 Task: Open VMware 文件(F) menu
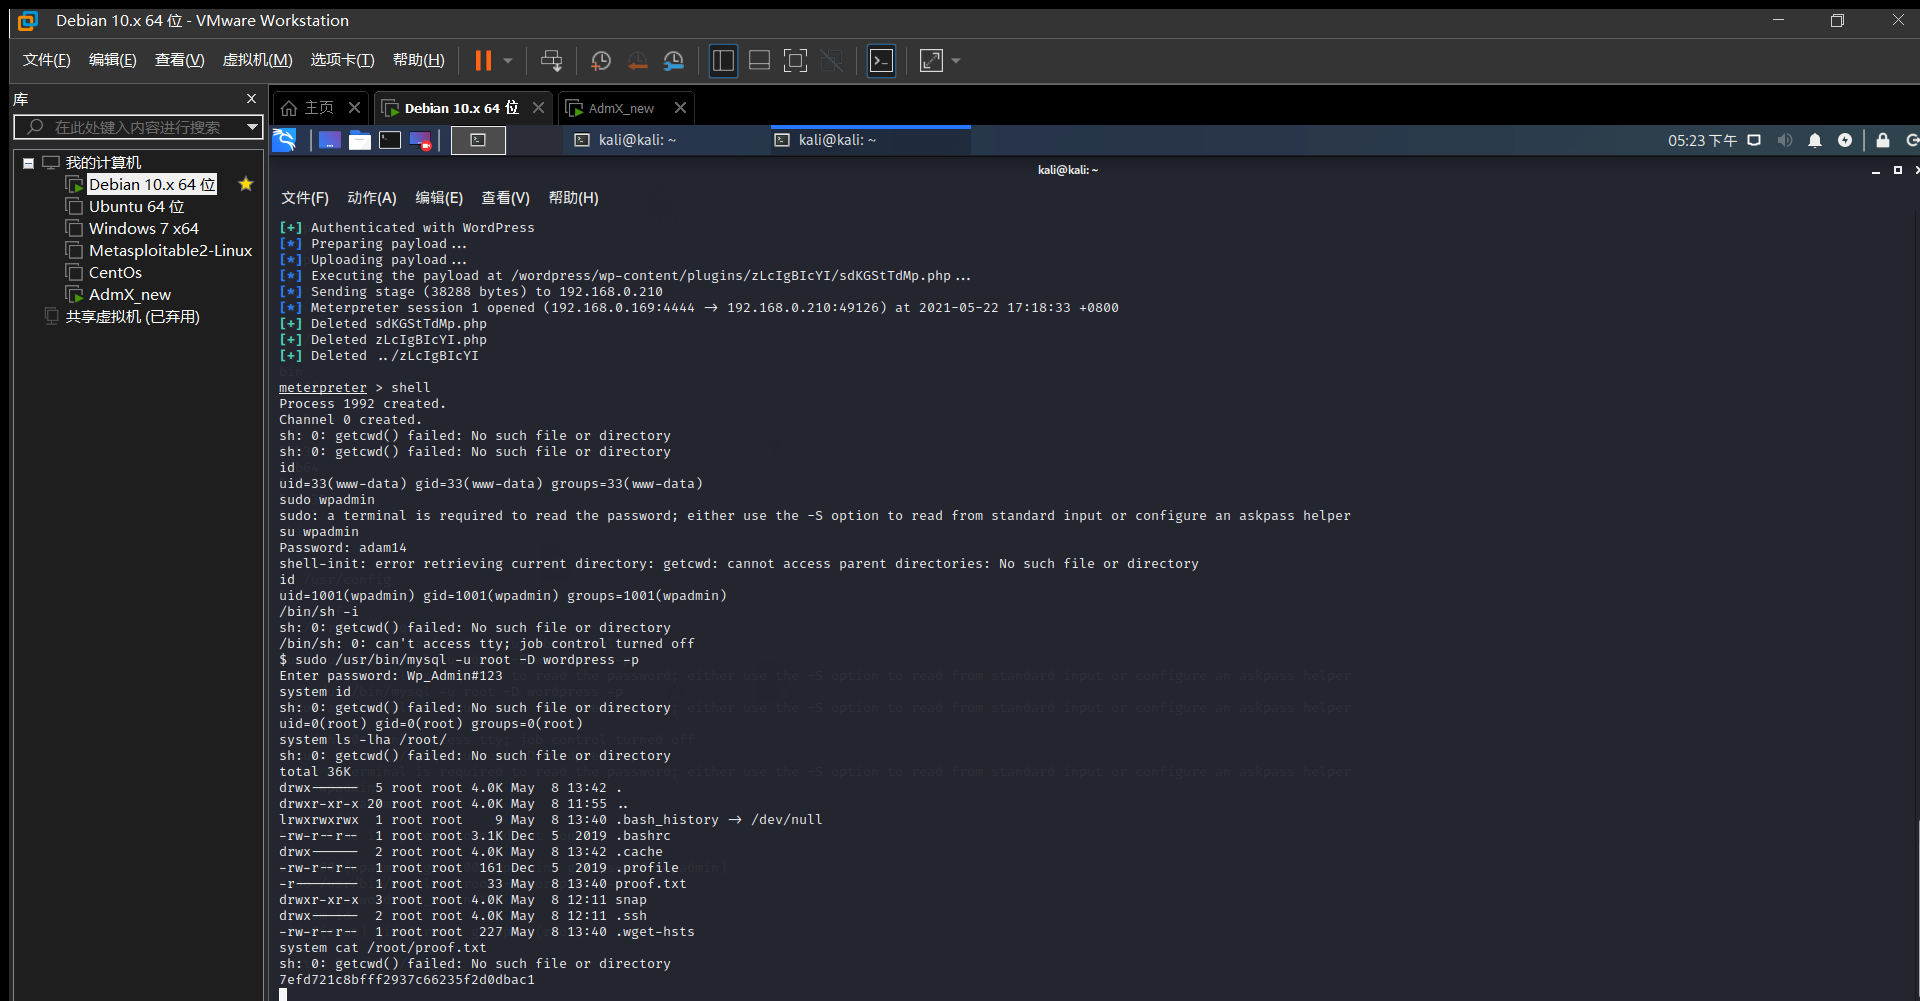(47, 60)
